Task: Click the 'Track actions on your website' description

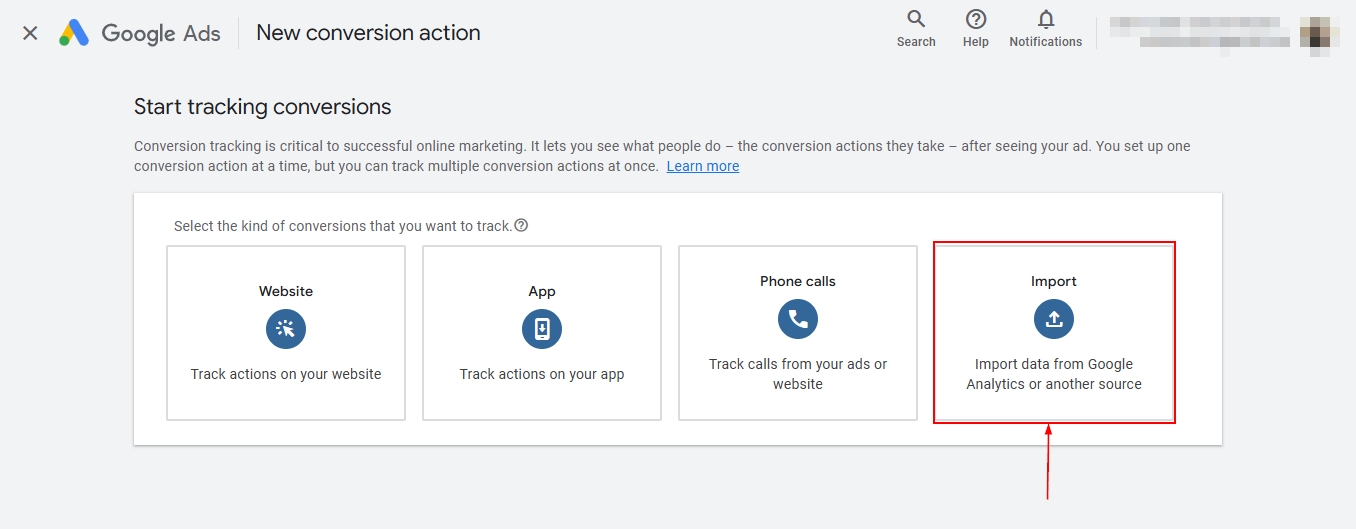Action: click(x=286, y=374)
